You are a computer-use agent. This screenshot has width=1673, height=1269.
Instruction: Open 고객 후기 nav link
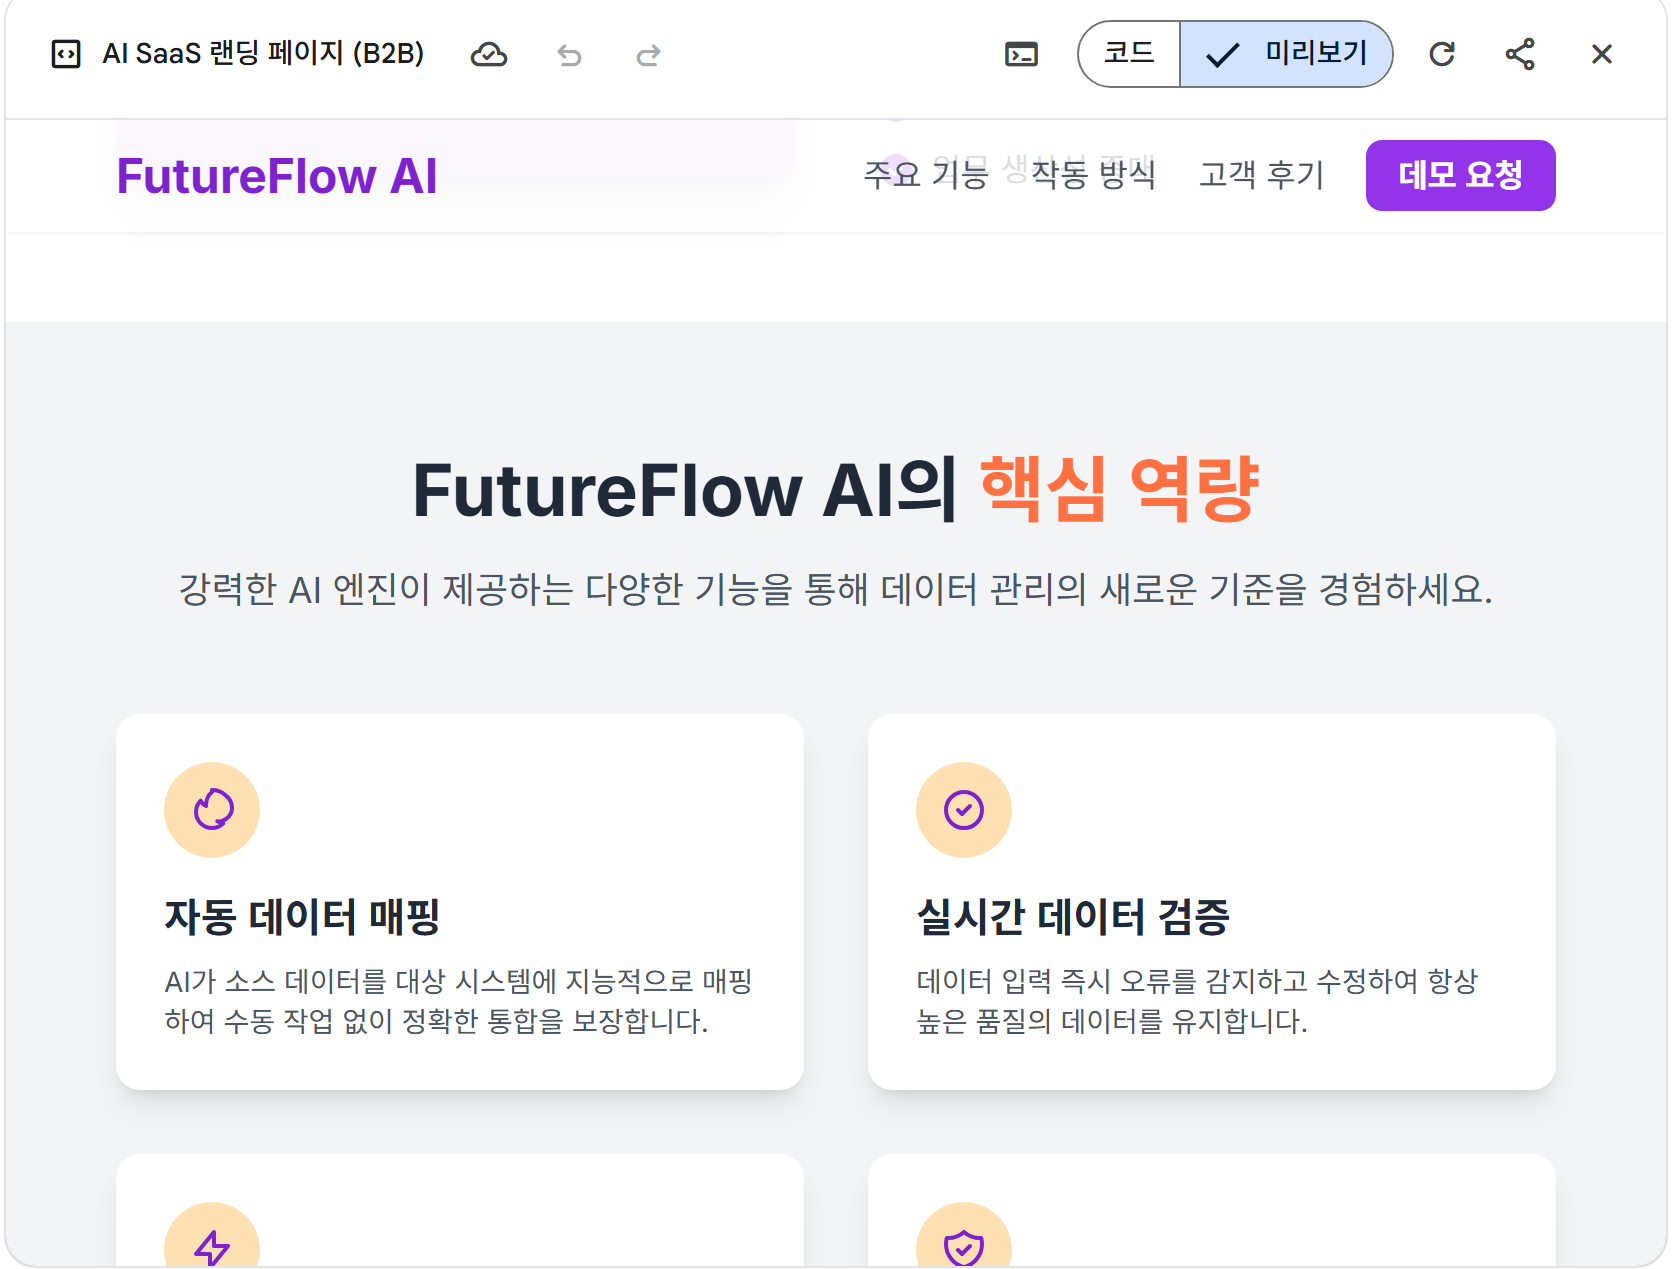coord(1262,175)
